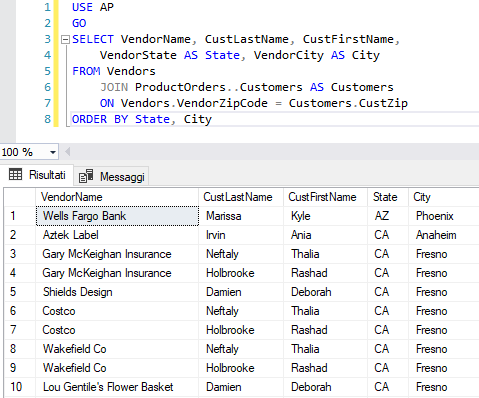
Task: Click the CustLastName column header
Action: (241, 197)
